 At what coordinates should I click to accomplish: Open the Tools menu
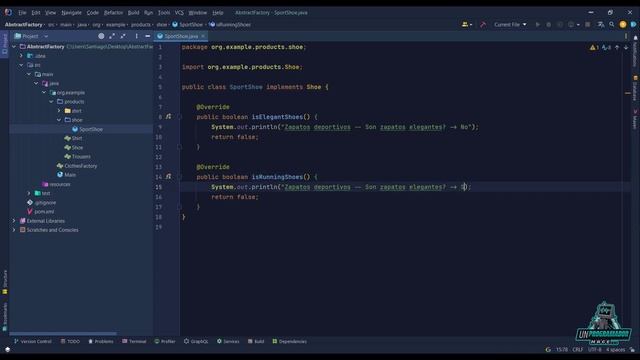click(x=164, y=13)
